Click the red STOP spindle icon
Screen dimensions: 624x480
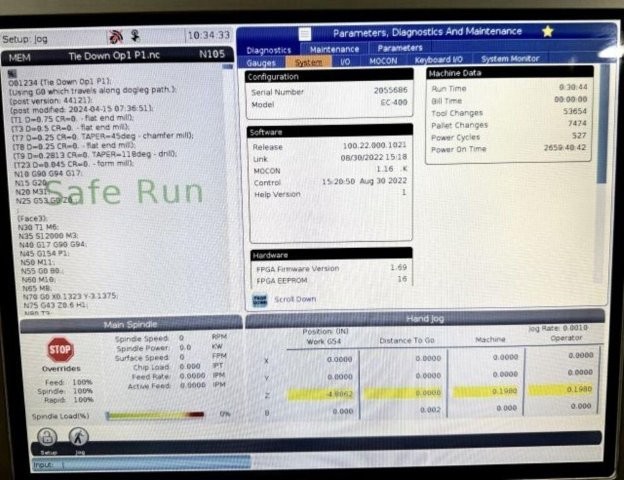coord(60,350)
